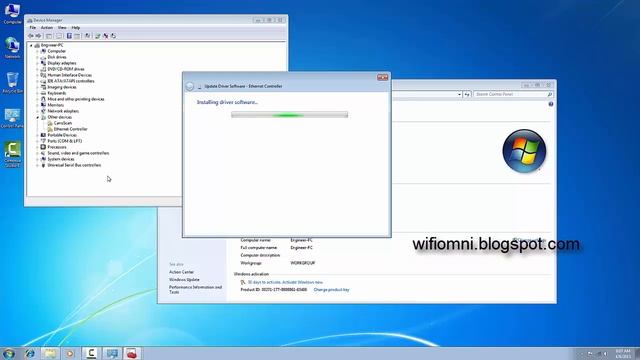640x360 pixels.
Task: Open the Windows Update link
Action: [184, 280]
